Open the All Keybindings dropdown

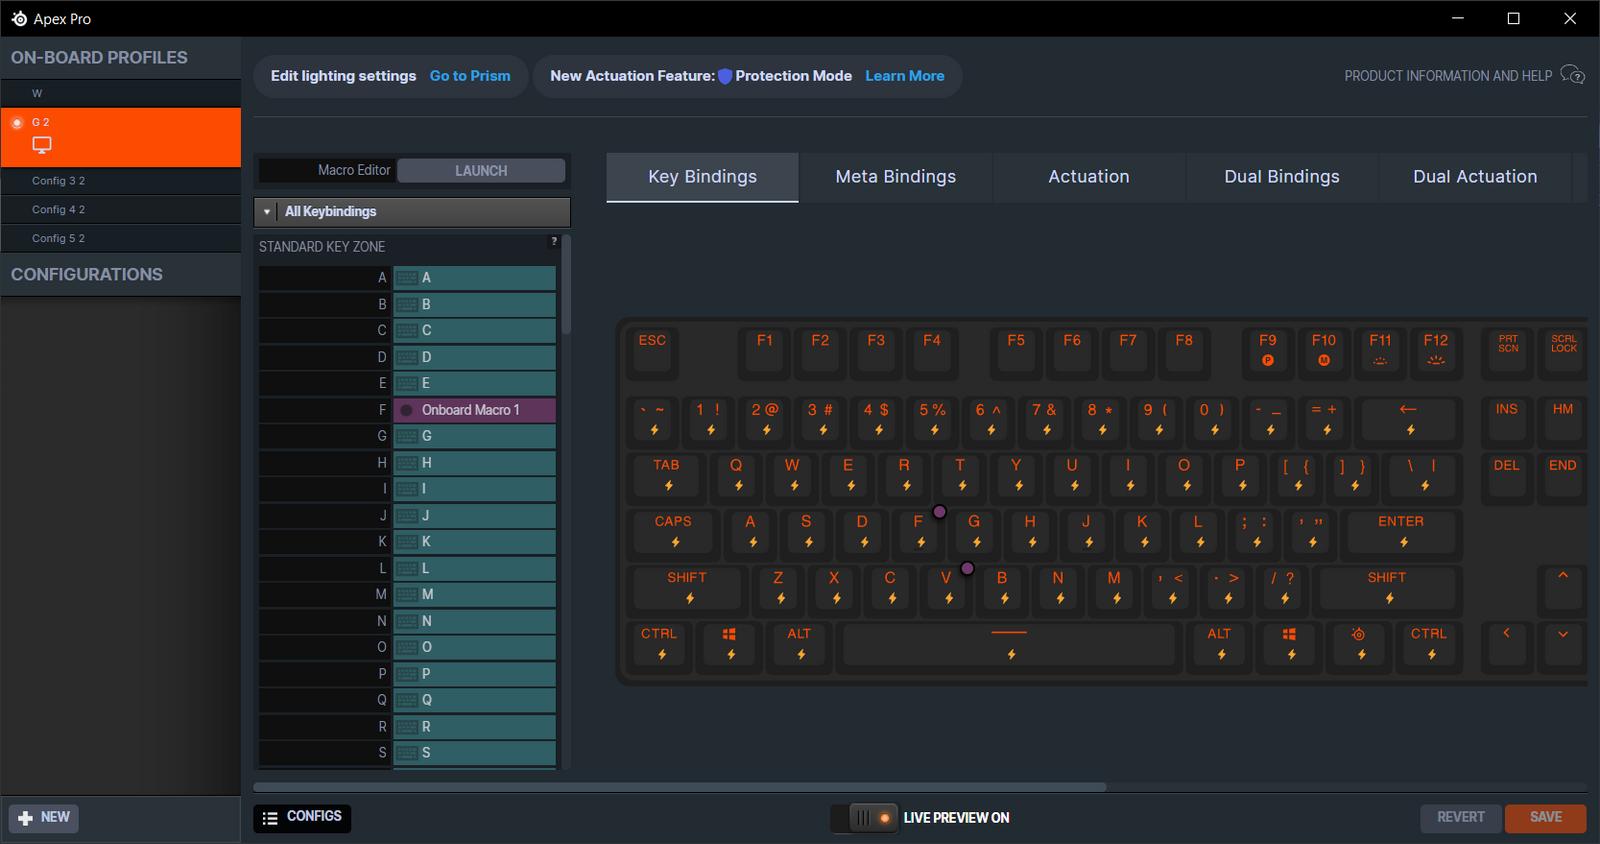412,212
